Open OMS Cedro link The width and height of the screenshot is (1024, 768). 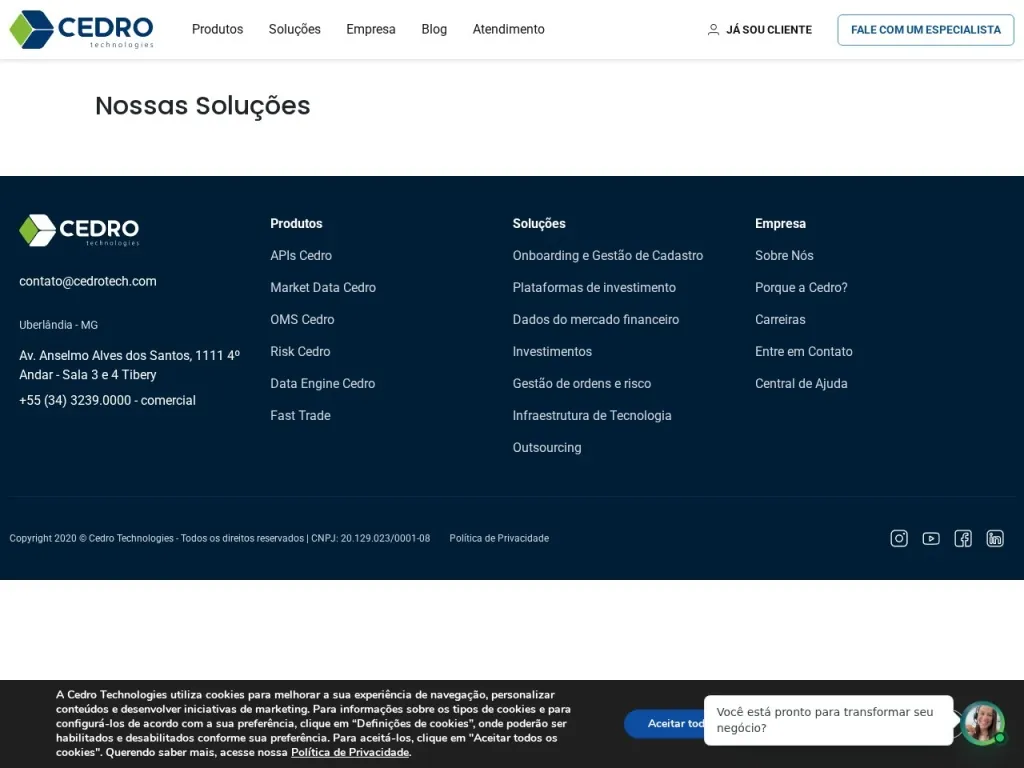coord(302,319)
